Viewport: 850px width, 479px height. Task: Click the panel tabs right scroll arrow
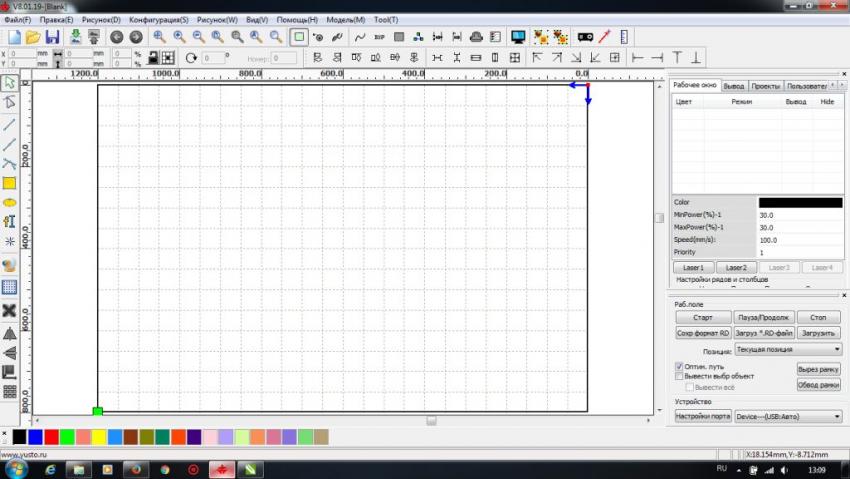click(x=843, y=86)
